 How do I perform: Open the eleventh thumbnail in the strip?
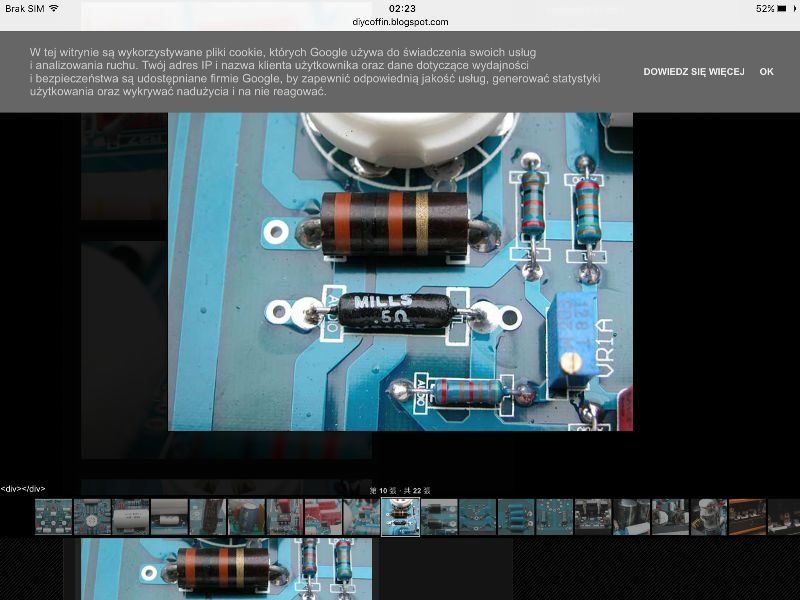click(439, 517)
